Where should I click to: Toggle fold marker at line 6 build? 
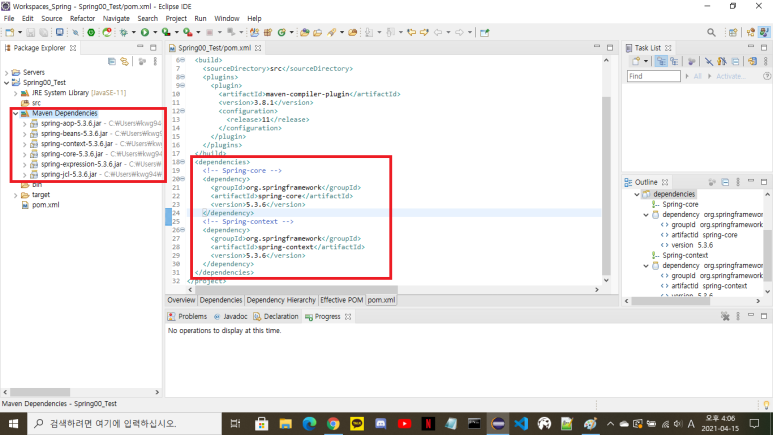click(182, 60)
